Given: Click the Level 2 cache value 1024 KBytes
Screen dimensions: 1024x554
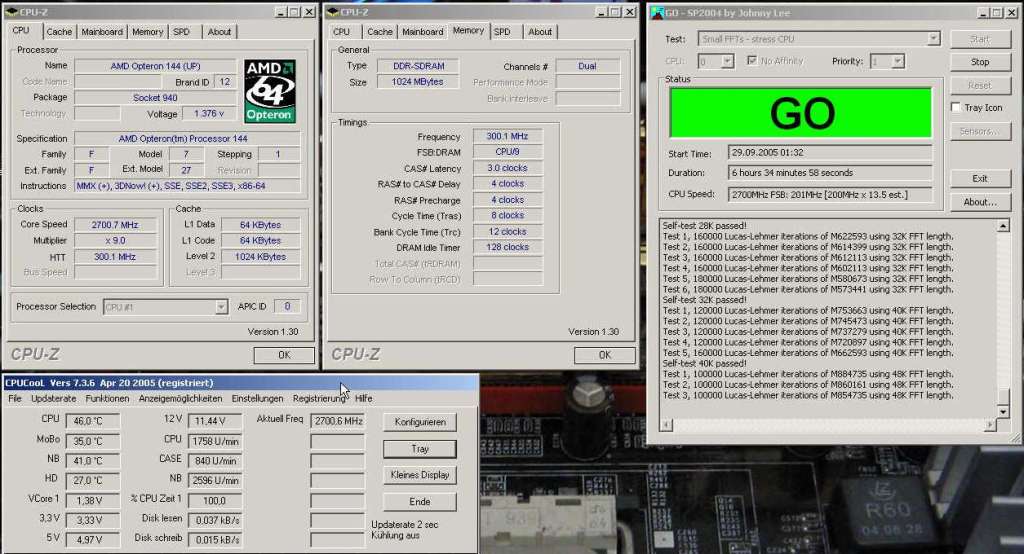Looking at the screenshot, I should point(261,257).
